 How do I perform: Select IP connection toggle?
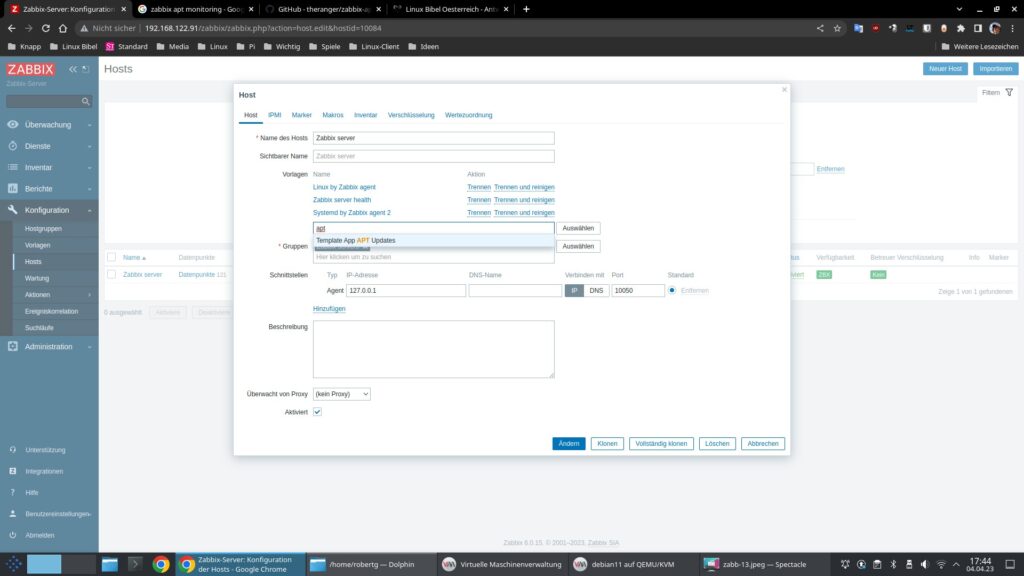[574, 291]
